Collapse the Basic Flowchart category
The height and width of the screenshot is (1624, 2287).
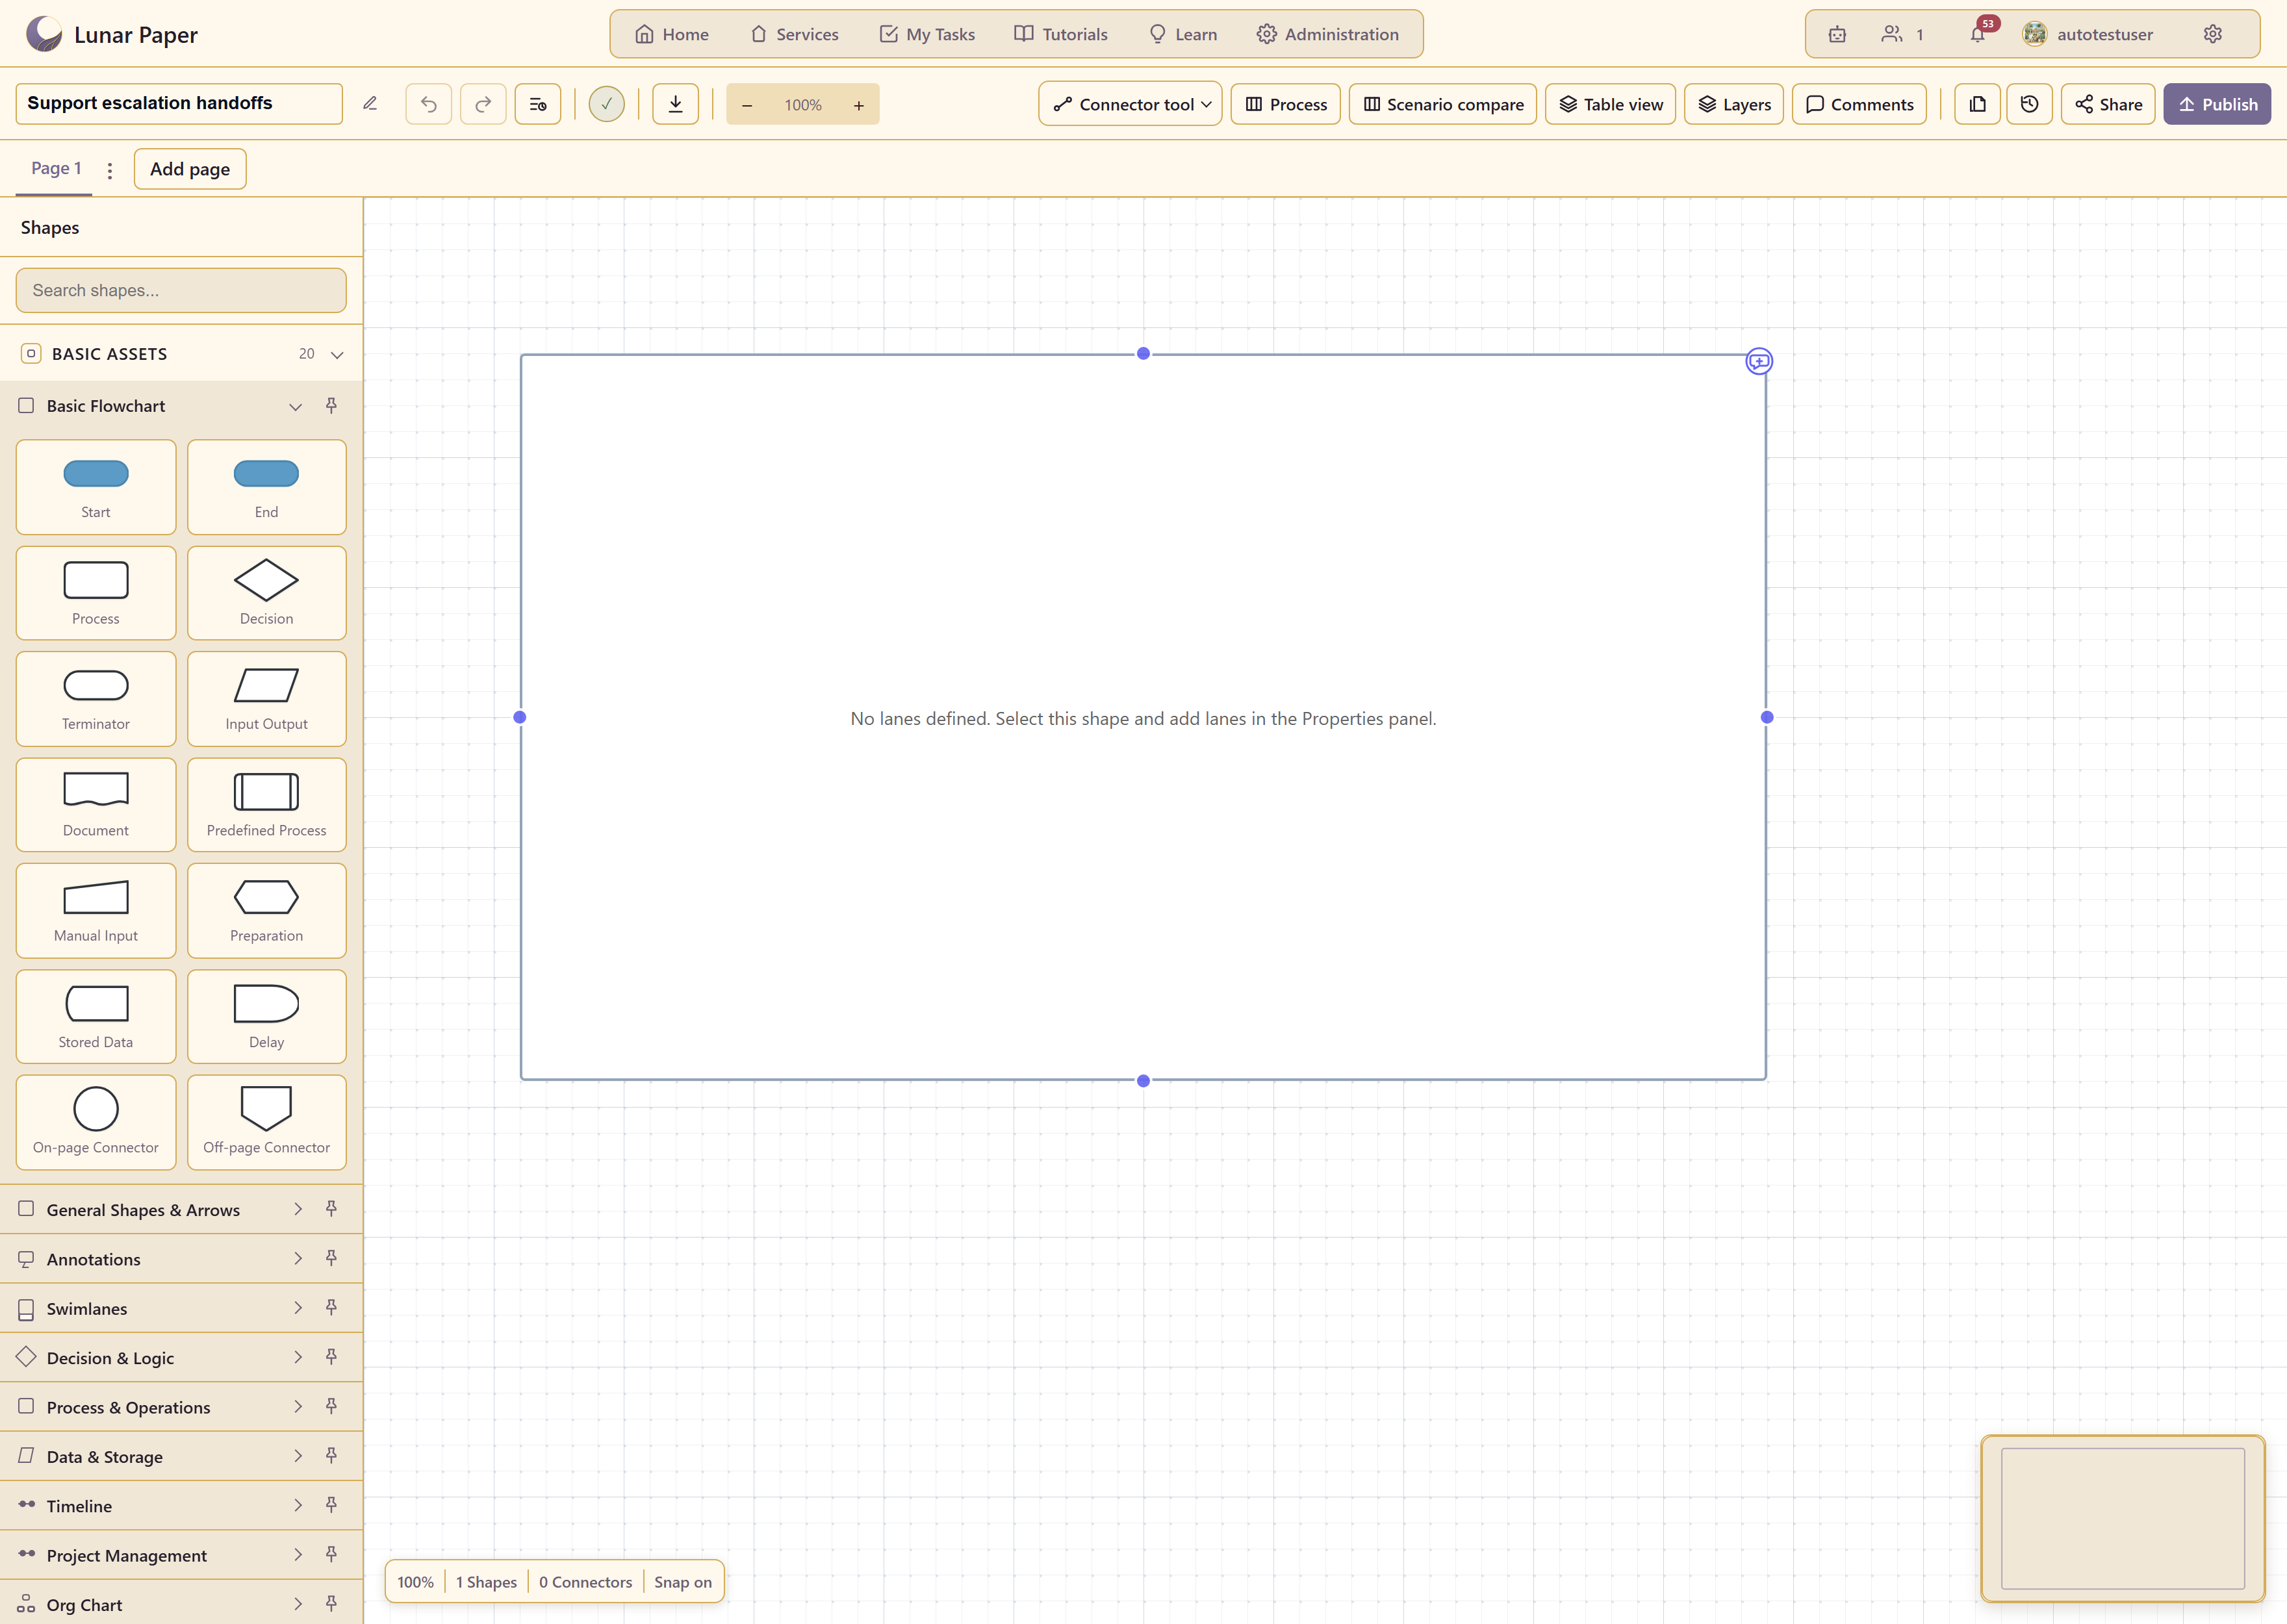(x=295, y=406)
